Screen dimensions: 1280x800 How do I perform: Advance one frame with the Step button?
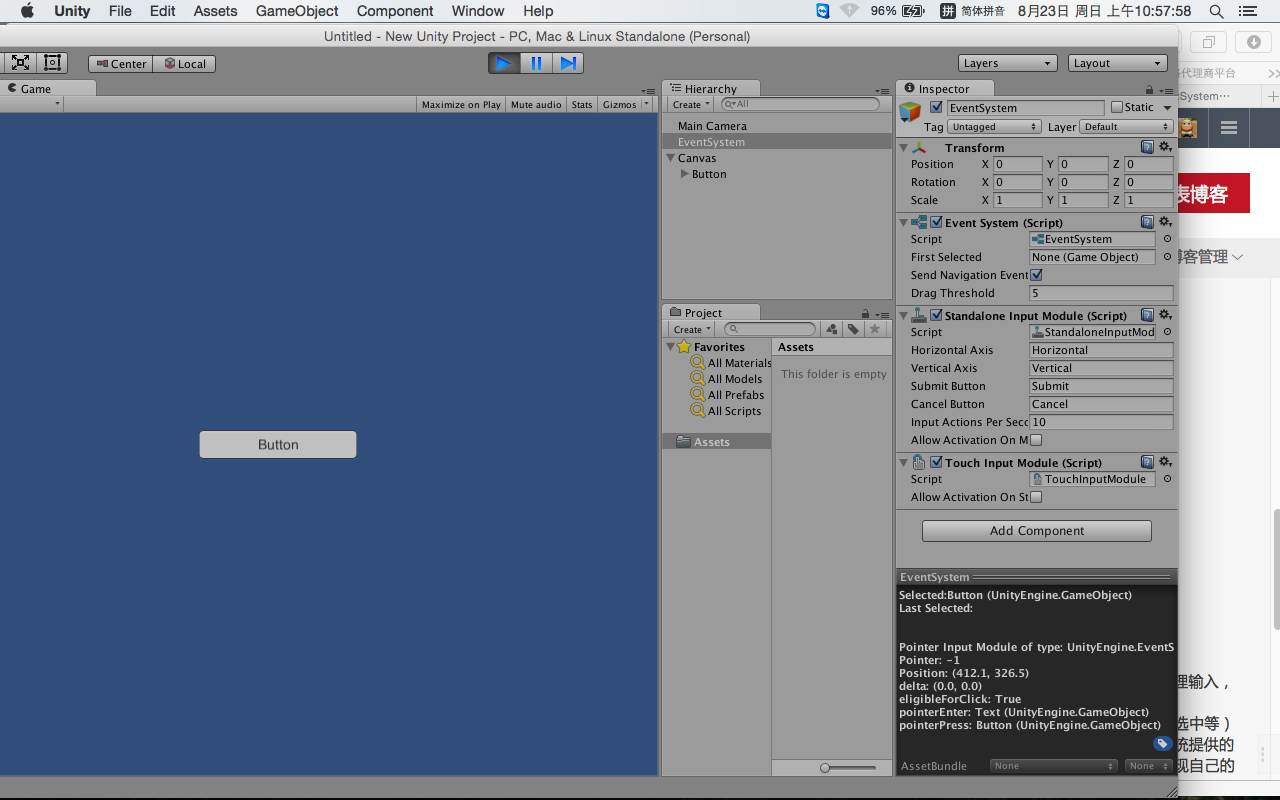pyautogui.click(x=568, y=63)
